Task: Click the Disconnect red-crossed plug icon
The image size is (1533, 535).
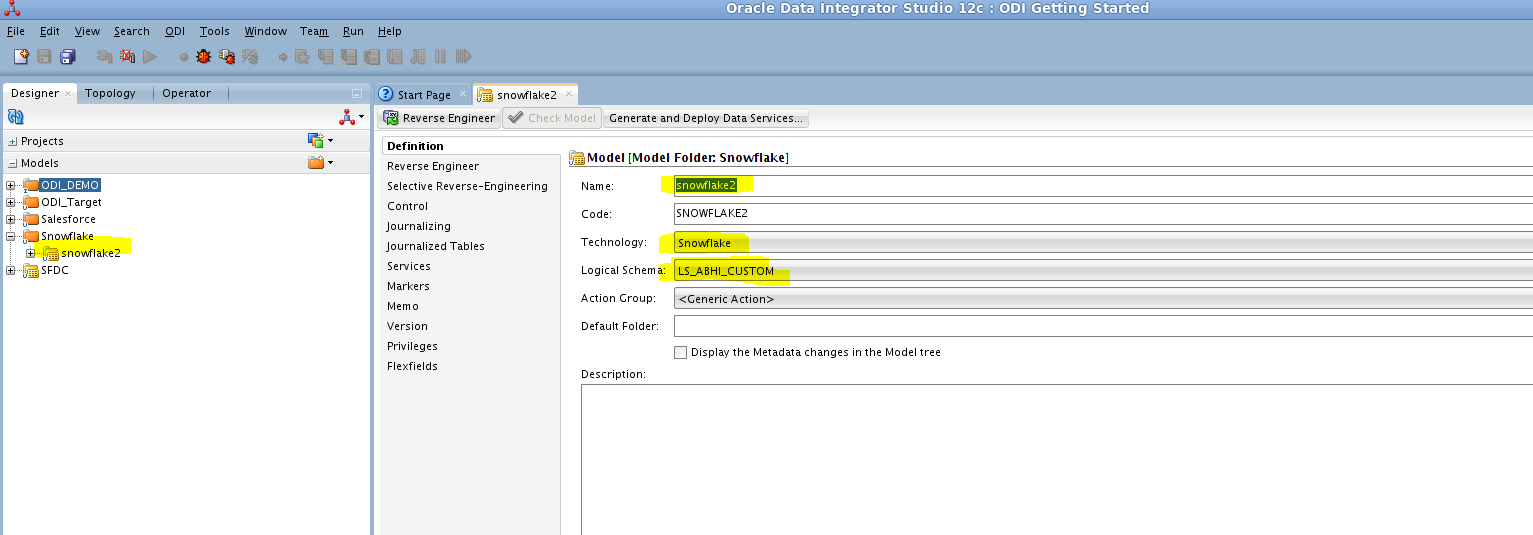Action: pyautogui.click(x=127, y=57)
